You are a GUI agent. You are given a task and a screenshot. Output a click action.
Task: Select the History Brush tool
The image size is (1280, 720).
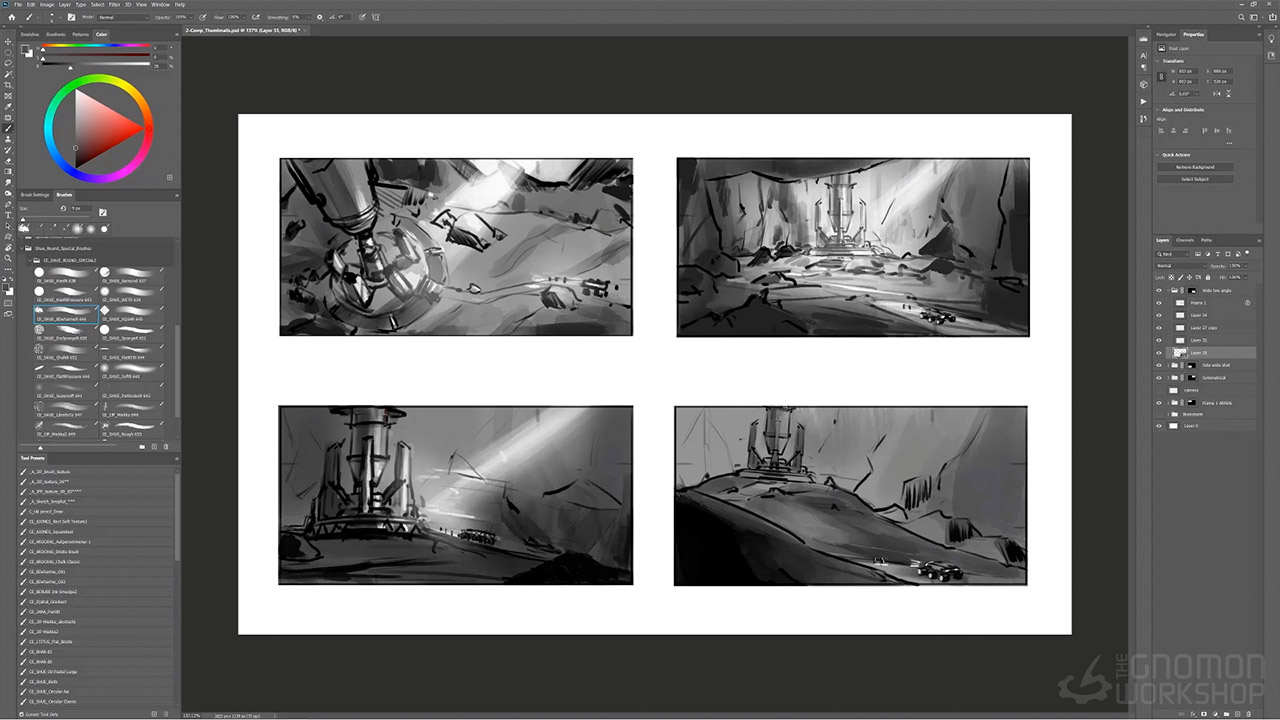pyautogui.click(x=9, y=150)
